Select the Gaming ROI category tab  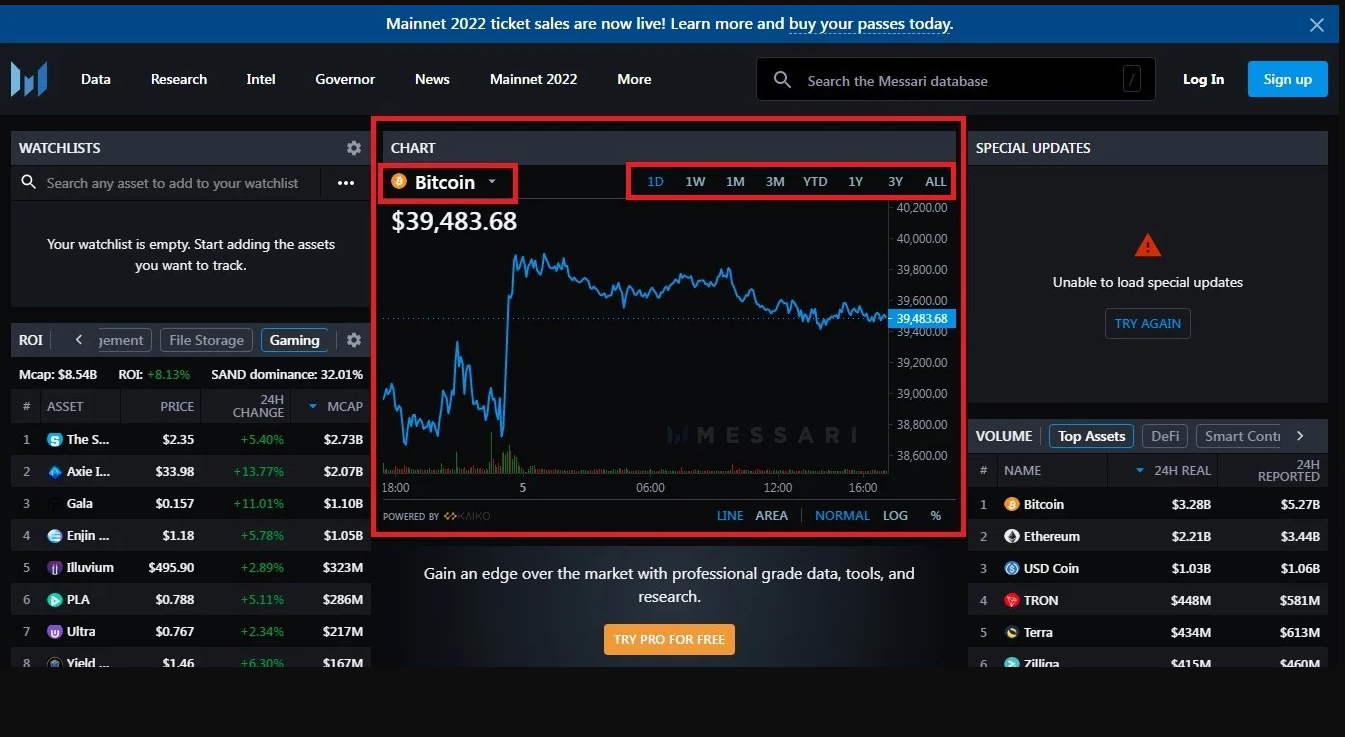coord(295,340)
